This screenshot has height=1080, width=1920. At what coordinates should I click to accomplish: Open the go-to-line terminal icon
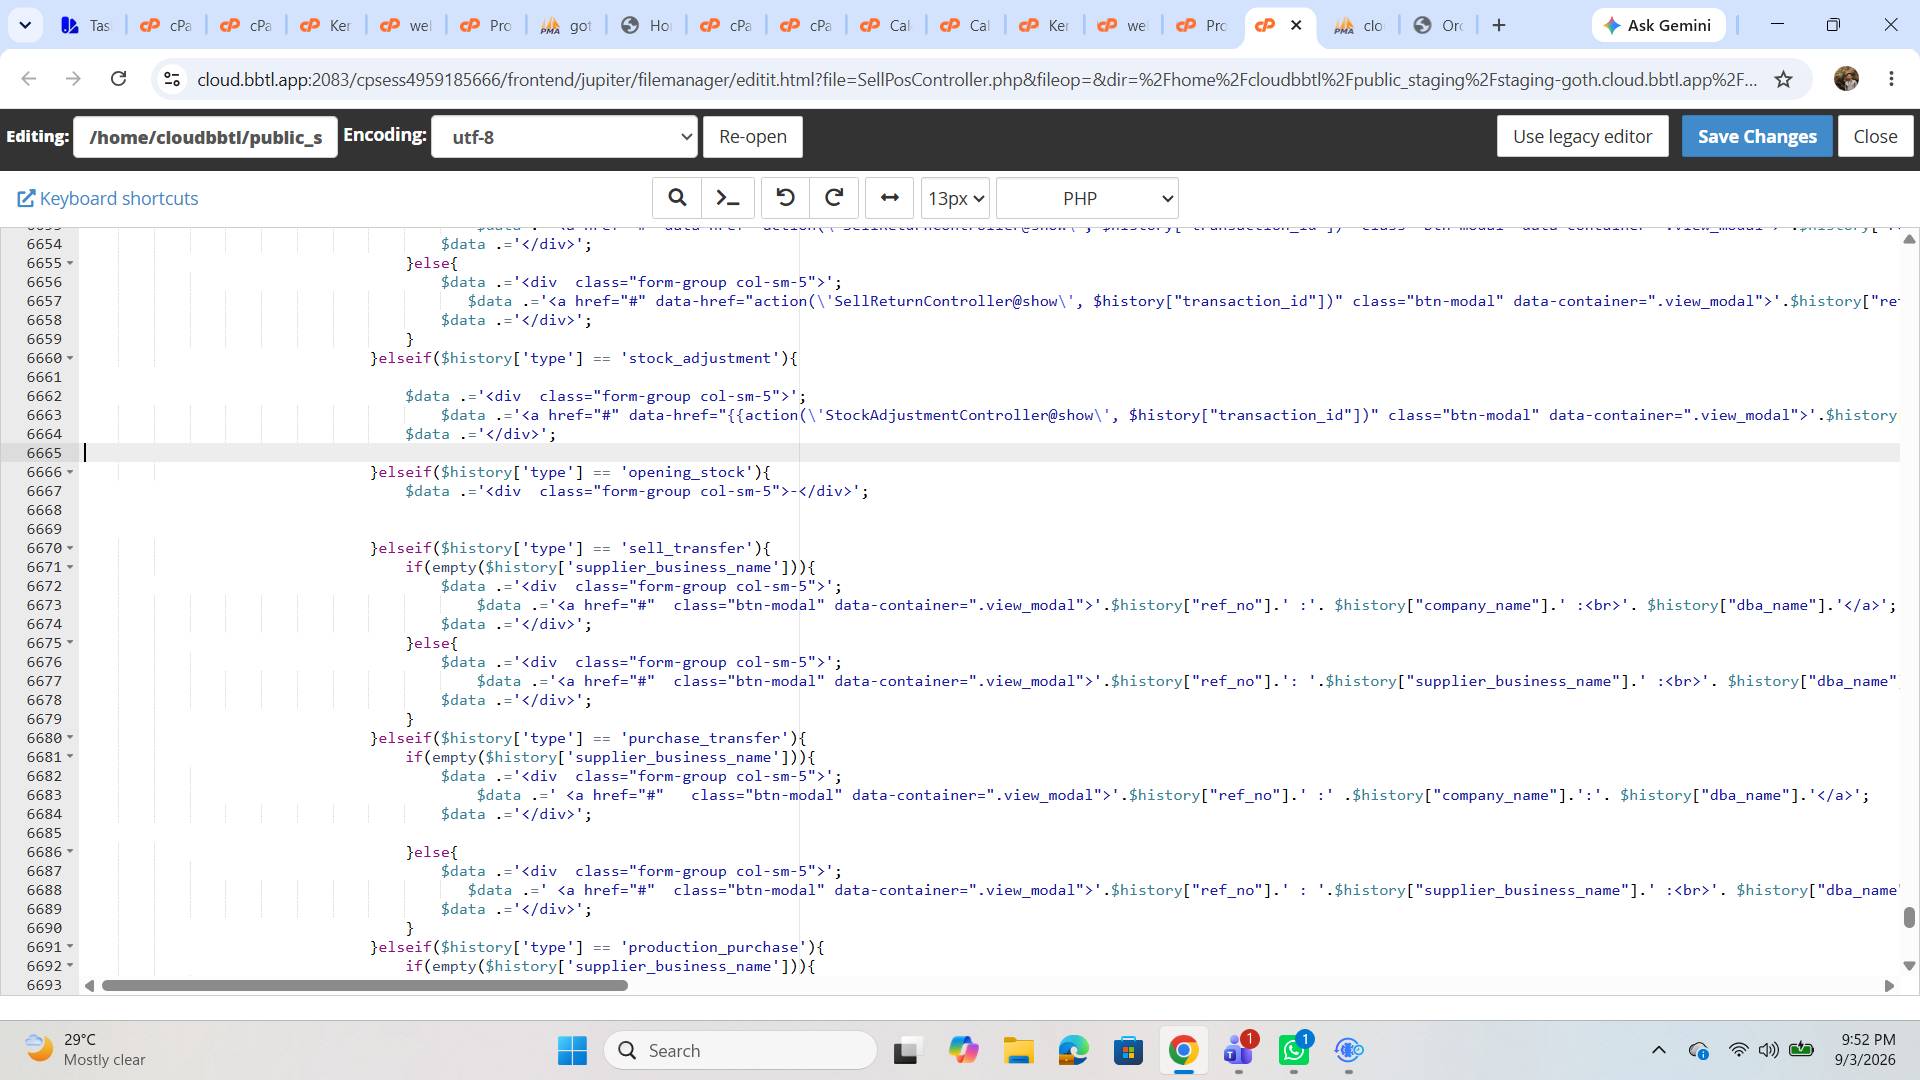[x=728, y=198]
